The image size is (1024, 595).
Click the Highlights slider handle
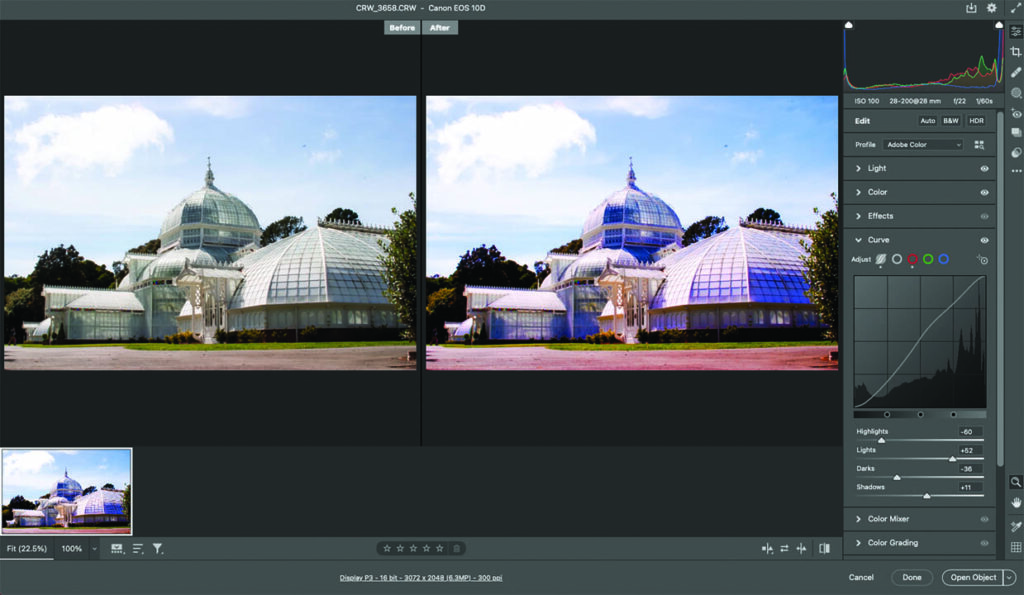coord(881,440)
